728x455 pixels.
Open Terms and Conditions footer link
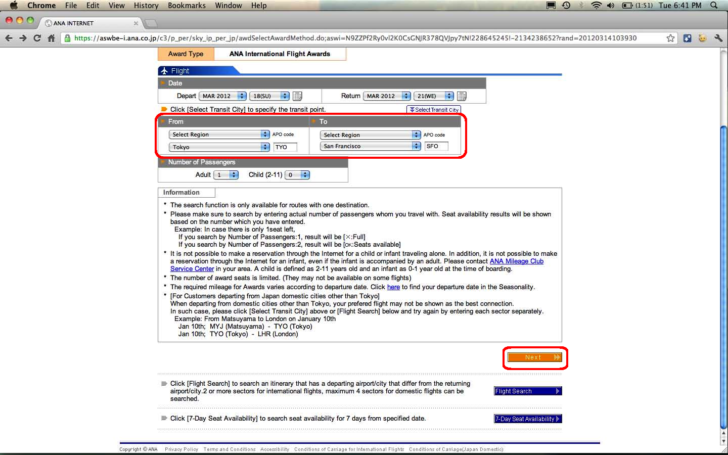tap(229, 449)
